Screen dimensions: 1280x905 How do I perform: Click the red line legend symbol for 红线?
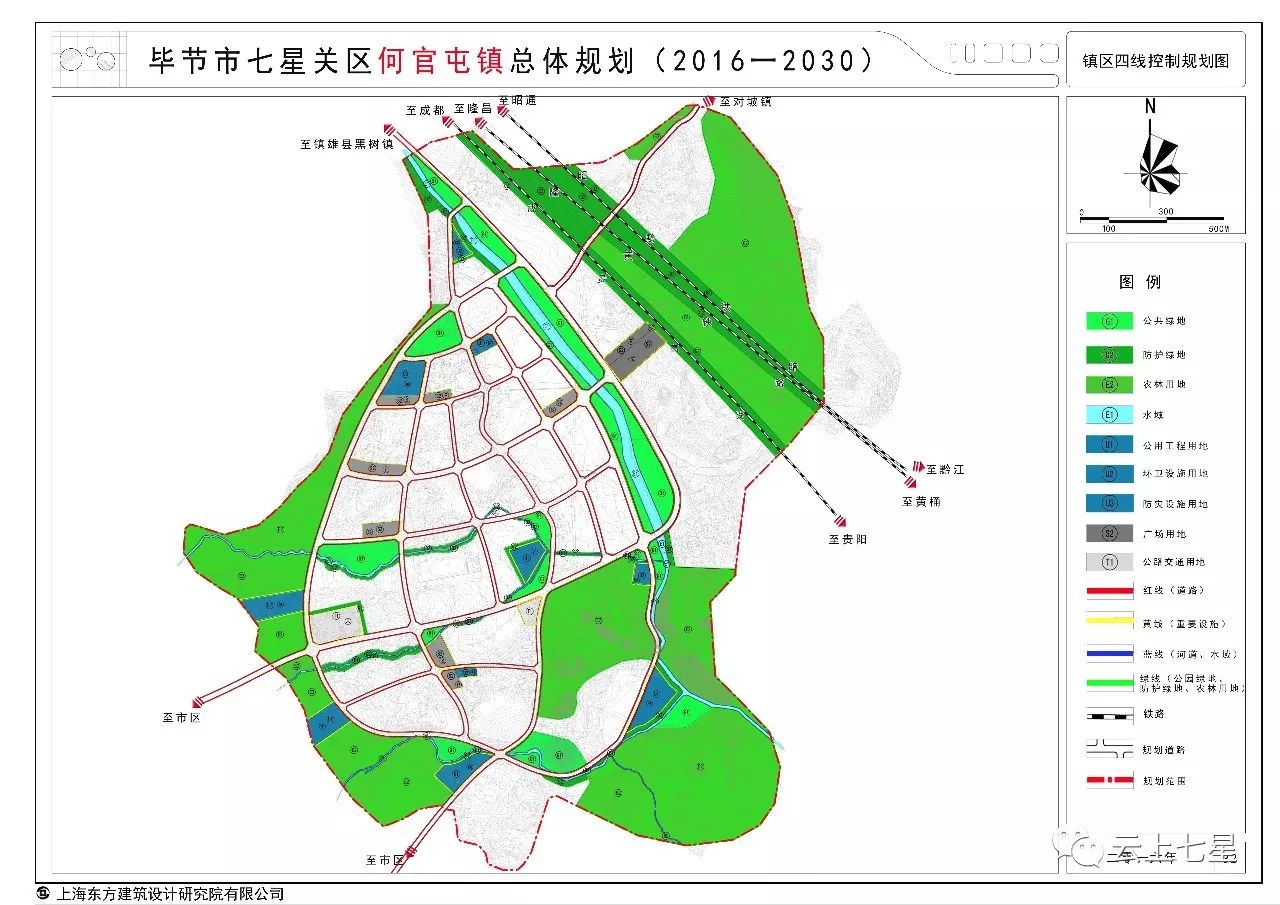tap(1109, 592)
